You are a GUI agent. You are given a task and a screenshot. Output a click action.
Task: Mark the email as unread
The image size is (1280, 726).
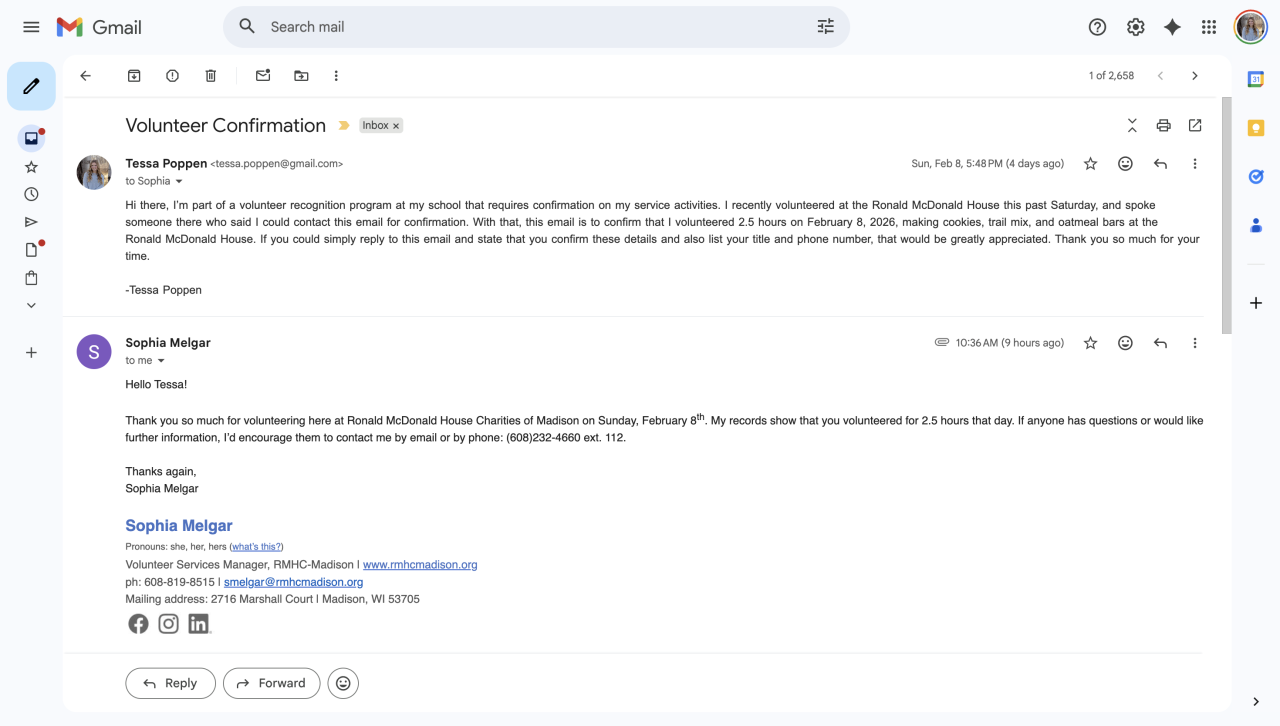pos(263,76)
